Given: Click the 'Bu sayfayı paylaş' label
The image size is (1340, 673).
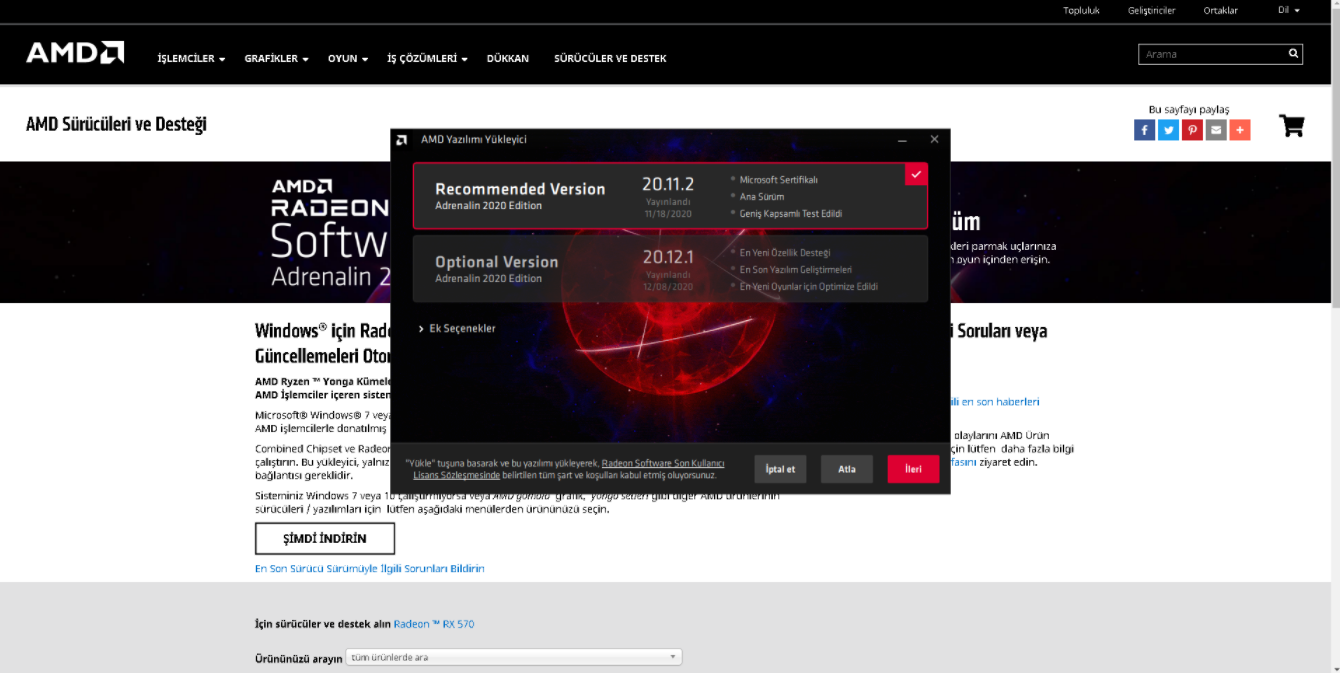Looking at the screenshot, I should pos(1189,109).
